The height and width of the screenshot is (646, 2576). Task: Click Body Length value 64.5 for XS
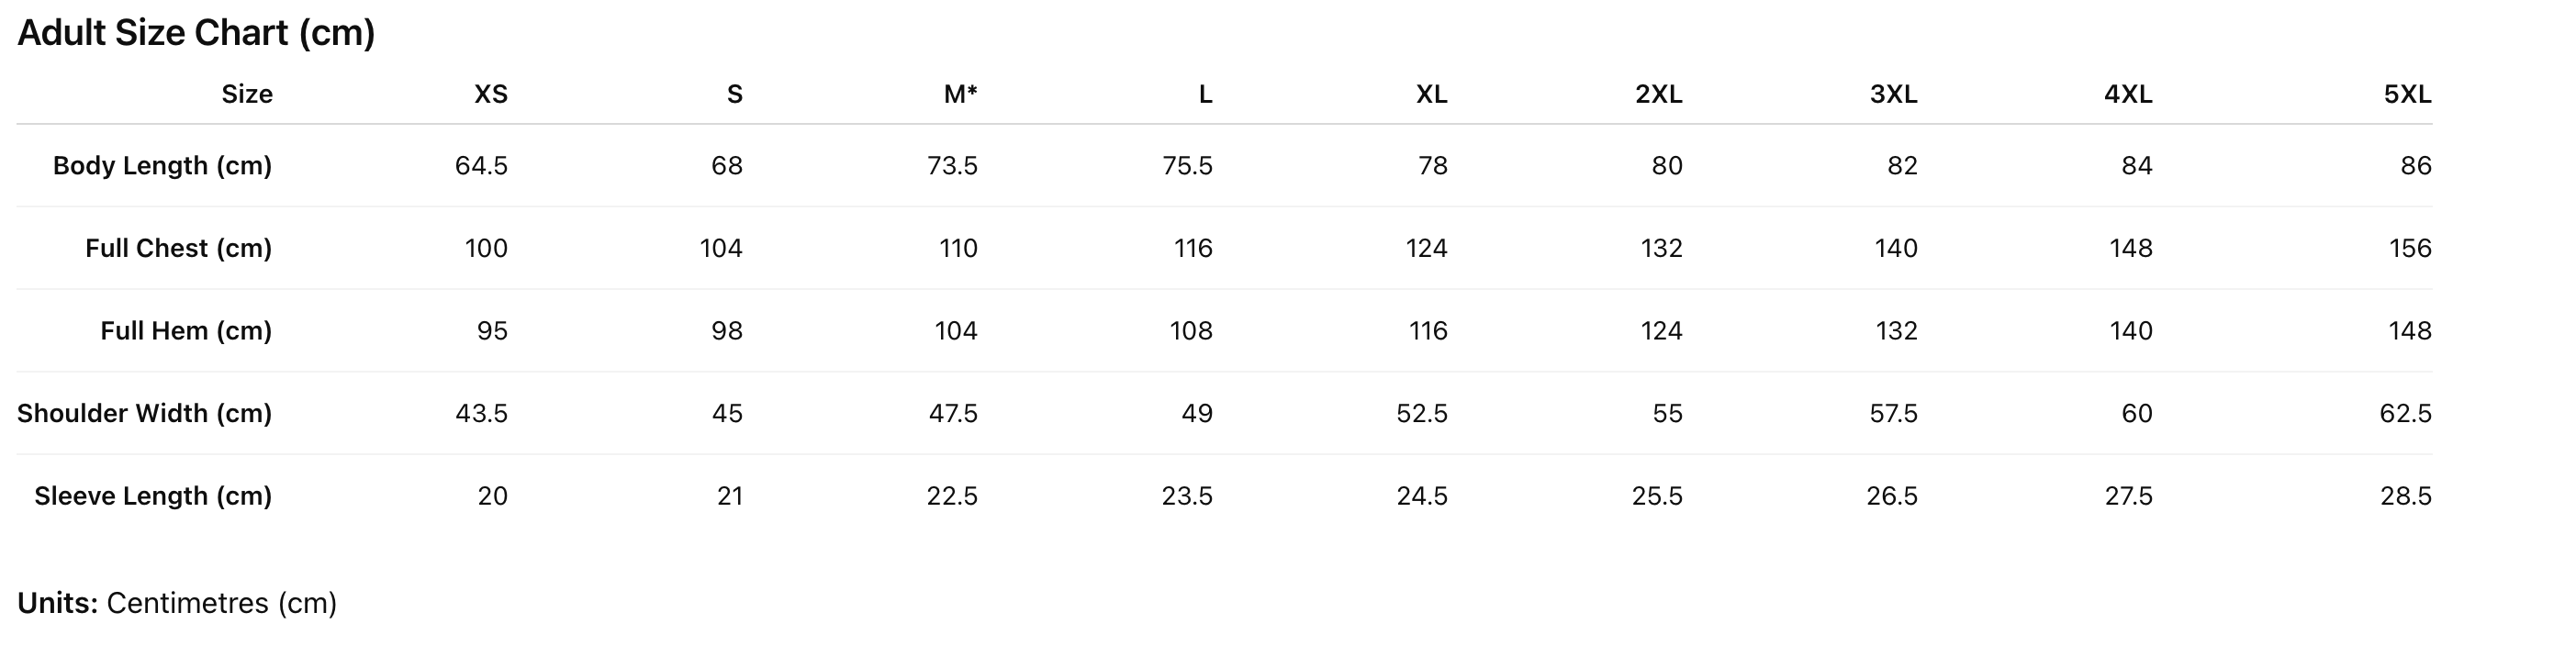[x=481, y=165]
